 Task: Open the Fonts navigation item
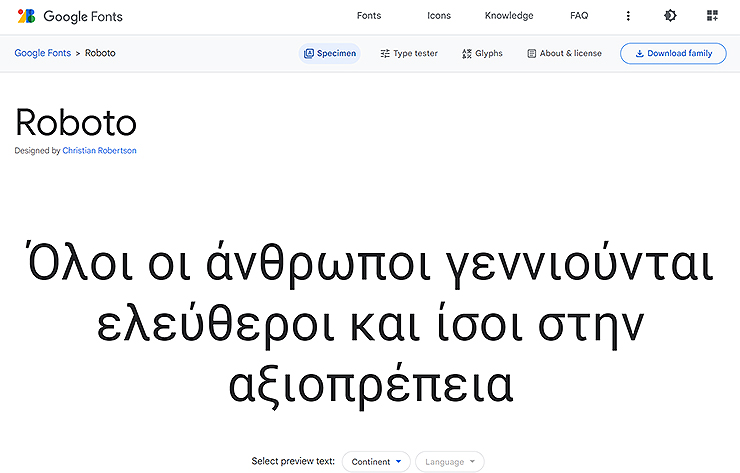point(369,16)
